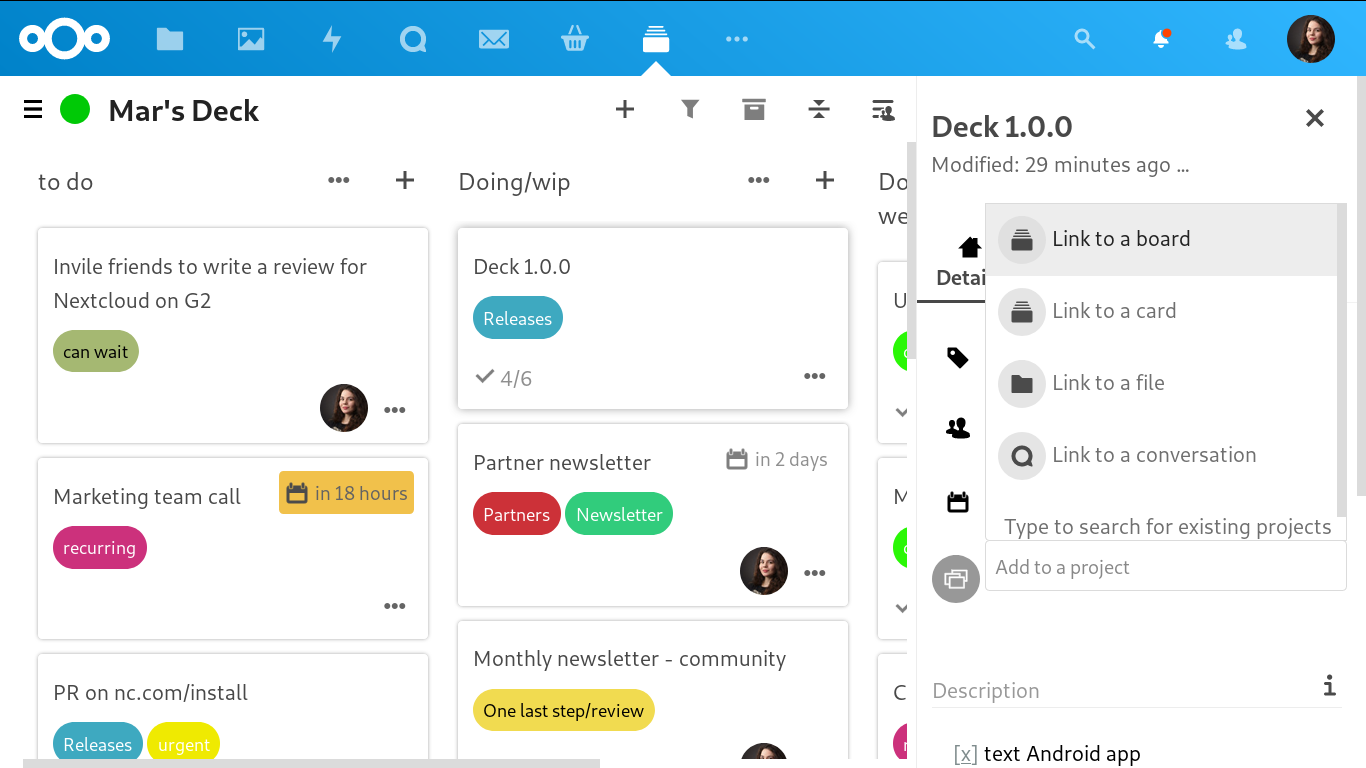Click Releases label on Deck 1.0.0 card
The width and height of the screenshot is (1366, 768).
point(518,319)
